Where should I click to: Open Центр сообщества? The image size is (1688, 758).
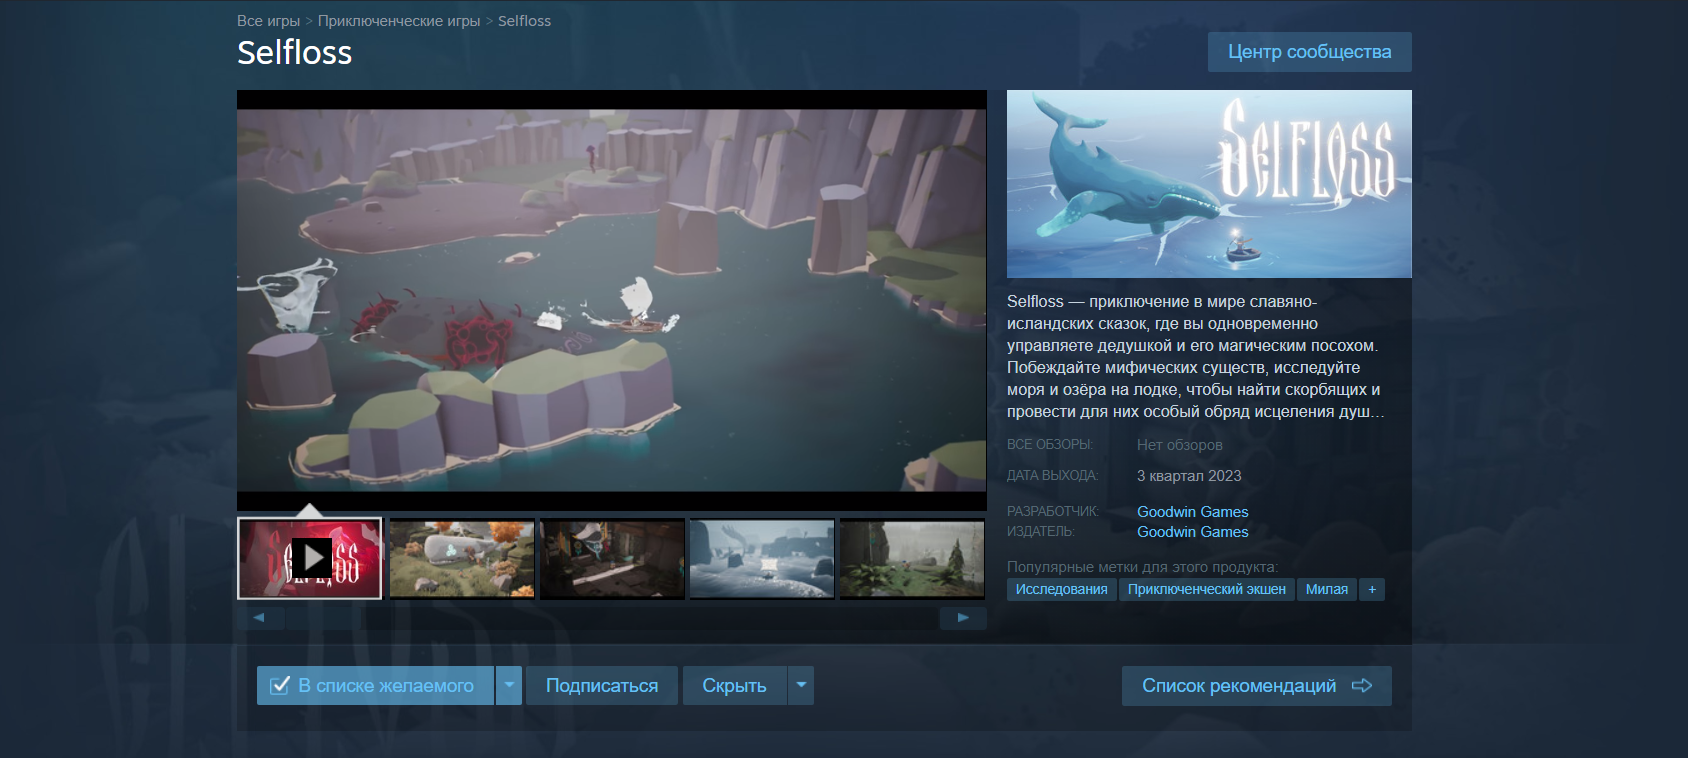(x=1310, y=52)
